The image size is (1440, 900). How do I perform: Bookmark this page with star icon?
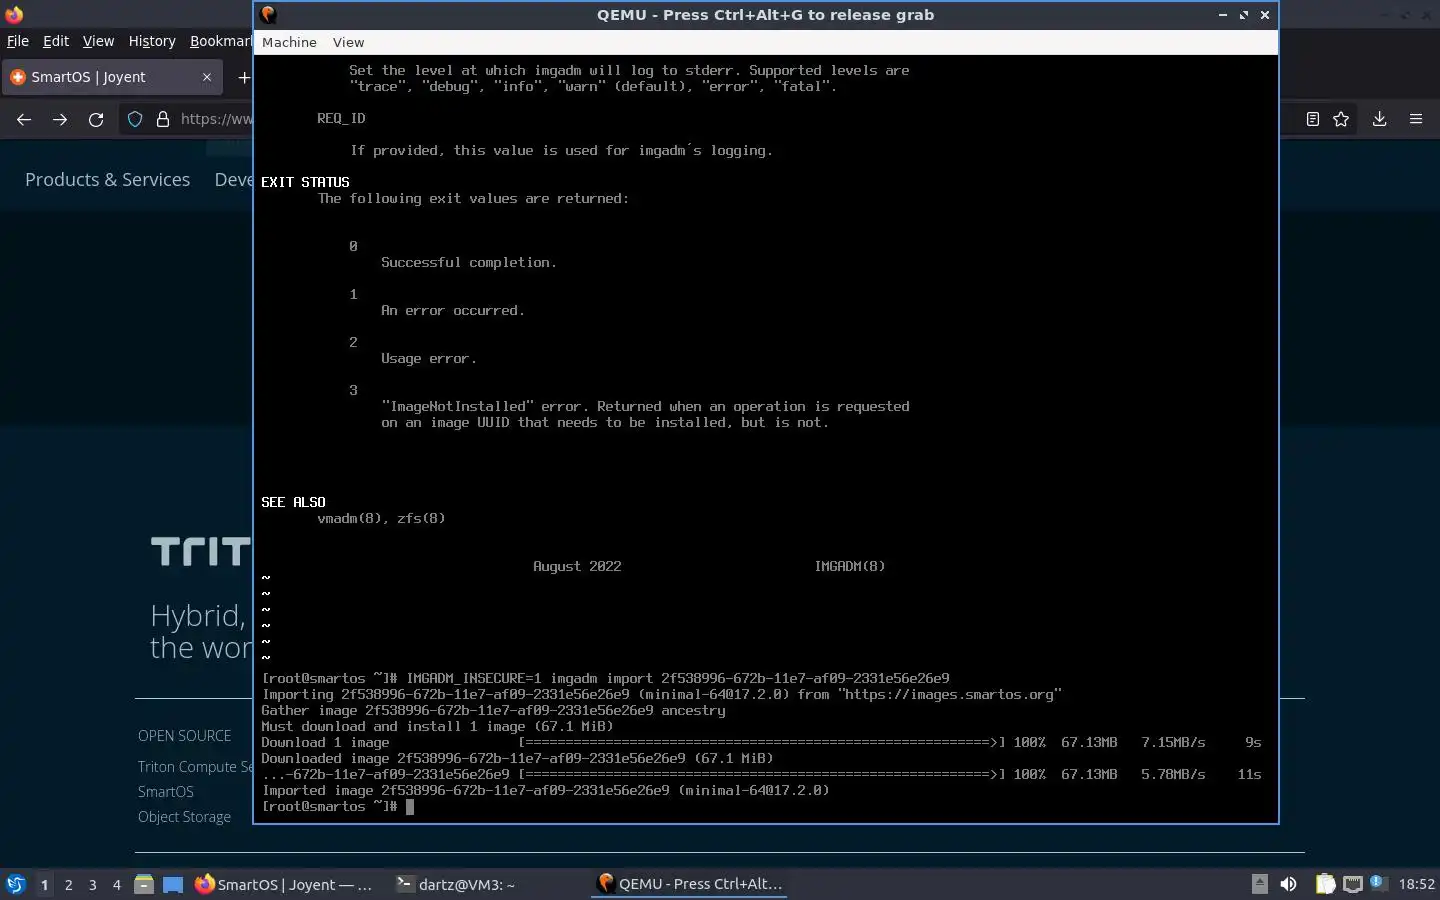[x=1341, y=119]
